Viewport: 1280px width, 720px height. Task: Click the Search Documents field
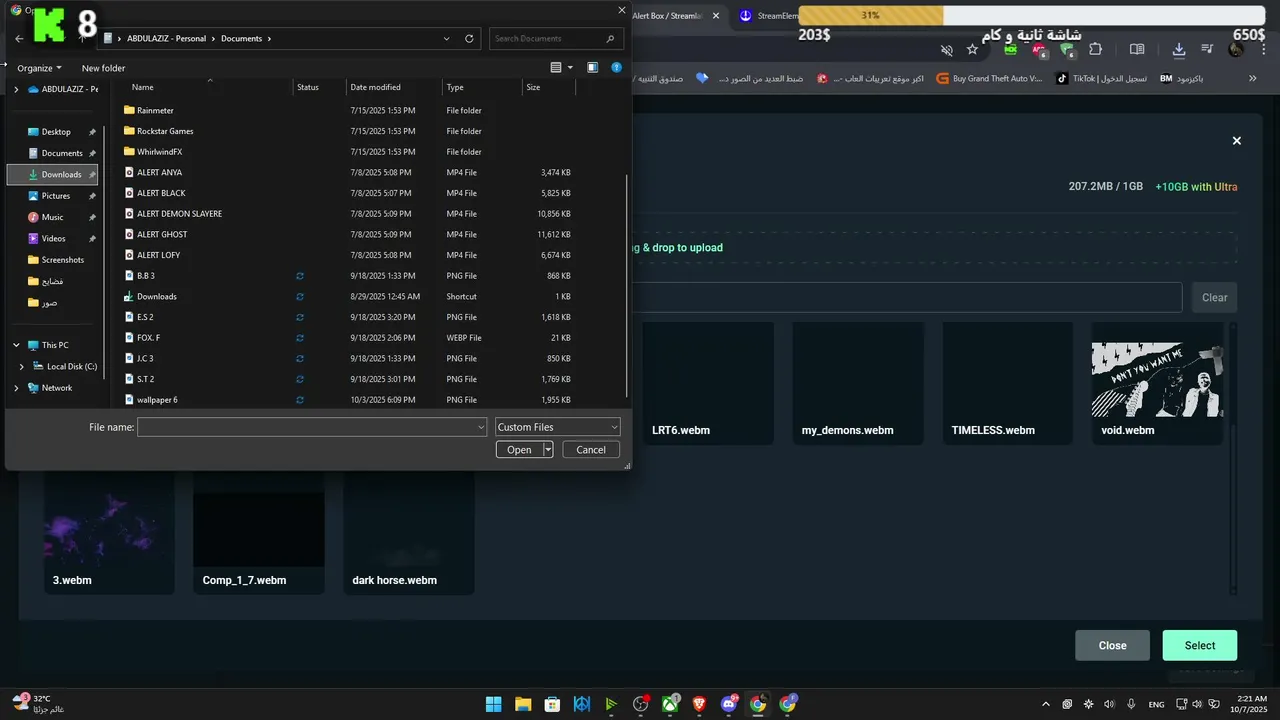[x=556, y=38]
